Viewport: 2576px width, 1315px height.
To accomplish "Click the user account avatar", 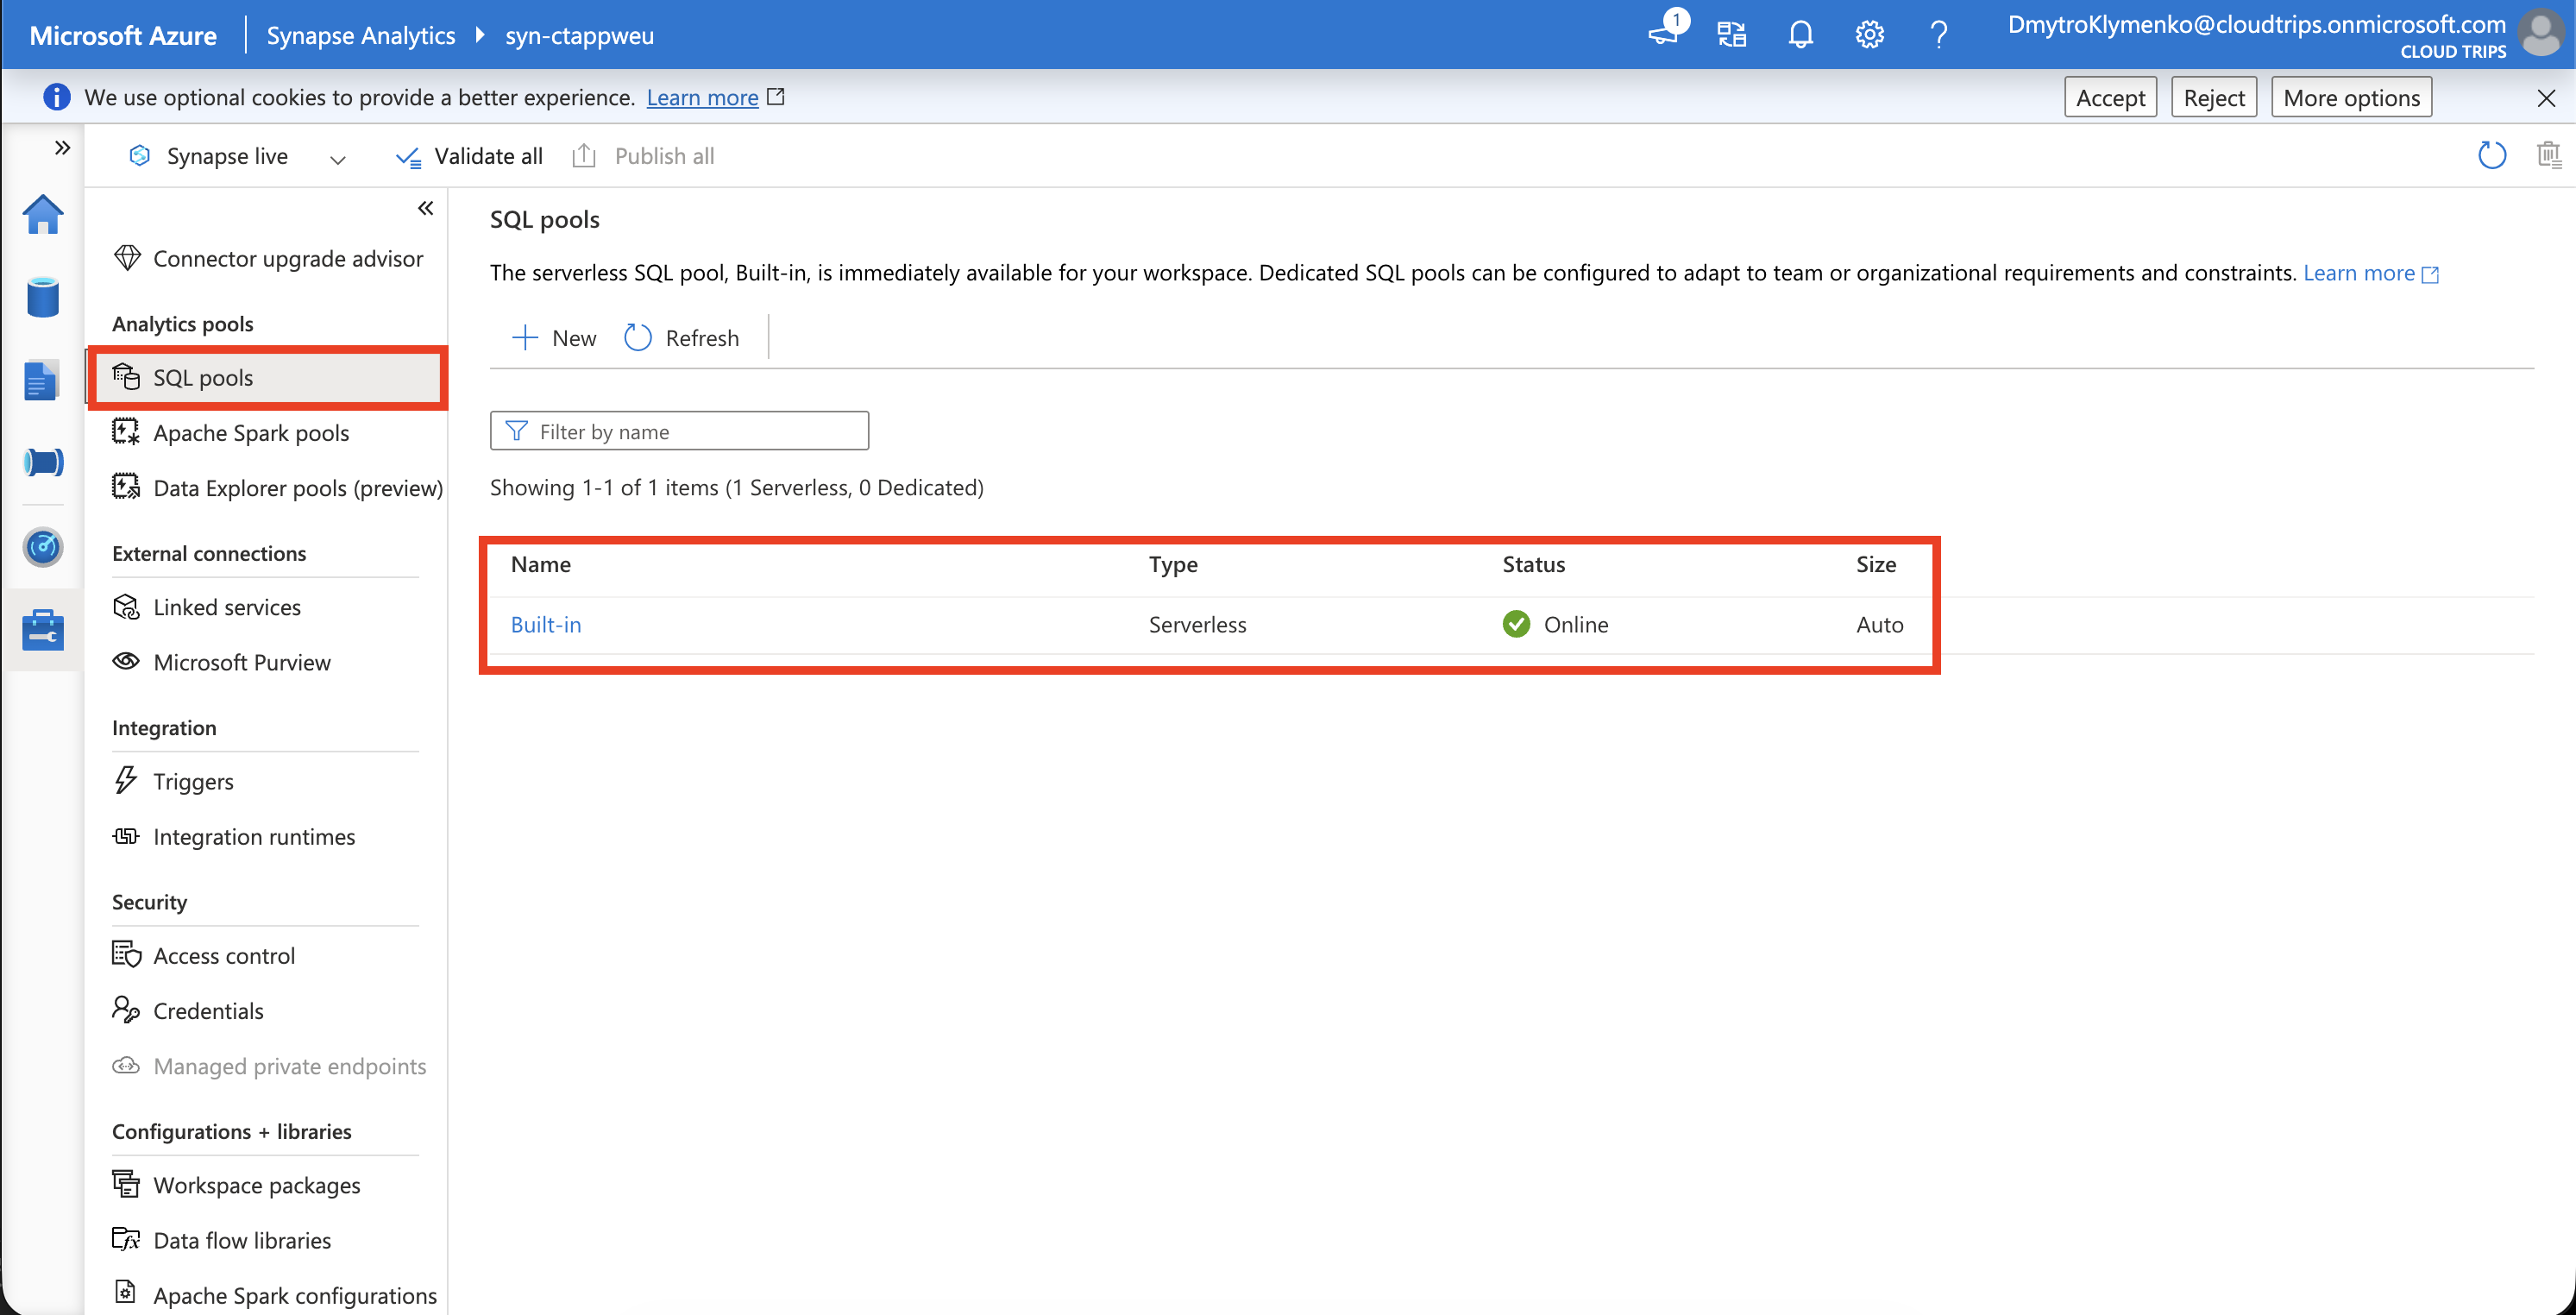I will pos(2541,33).
